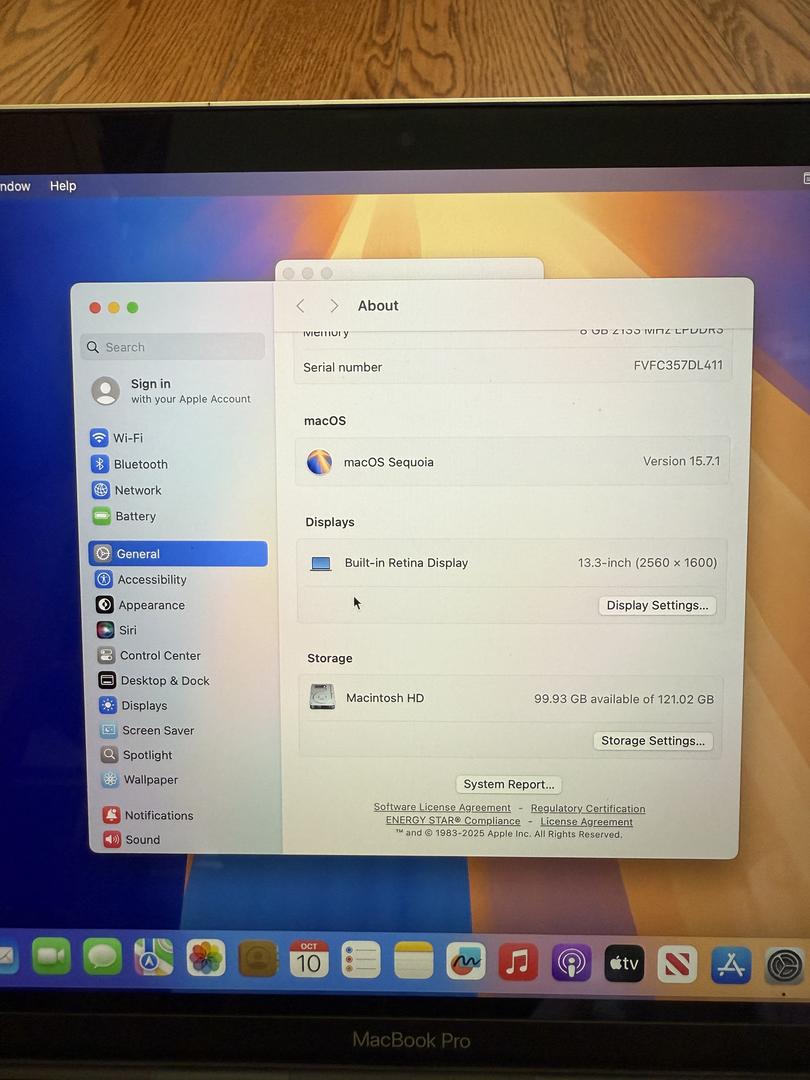This screenshot has width=810, height=1080.
Task: Open Music app in Dock
Action: [x=518, y=962]
